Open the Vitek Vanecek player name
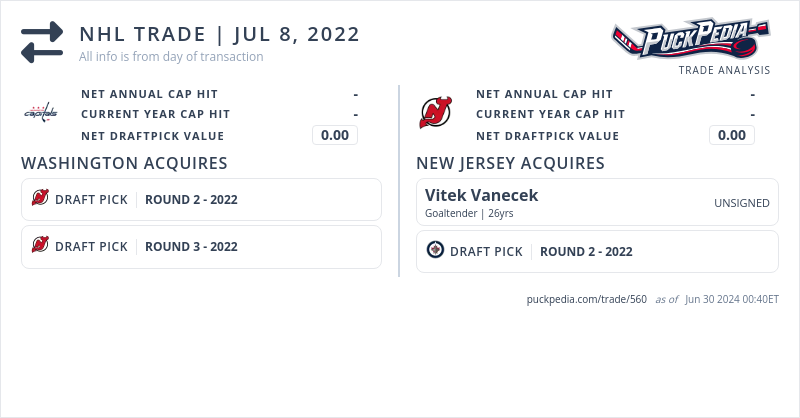The height and width of the screenshot is (418, 800). pyautogui.click(x=481, y=194)
